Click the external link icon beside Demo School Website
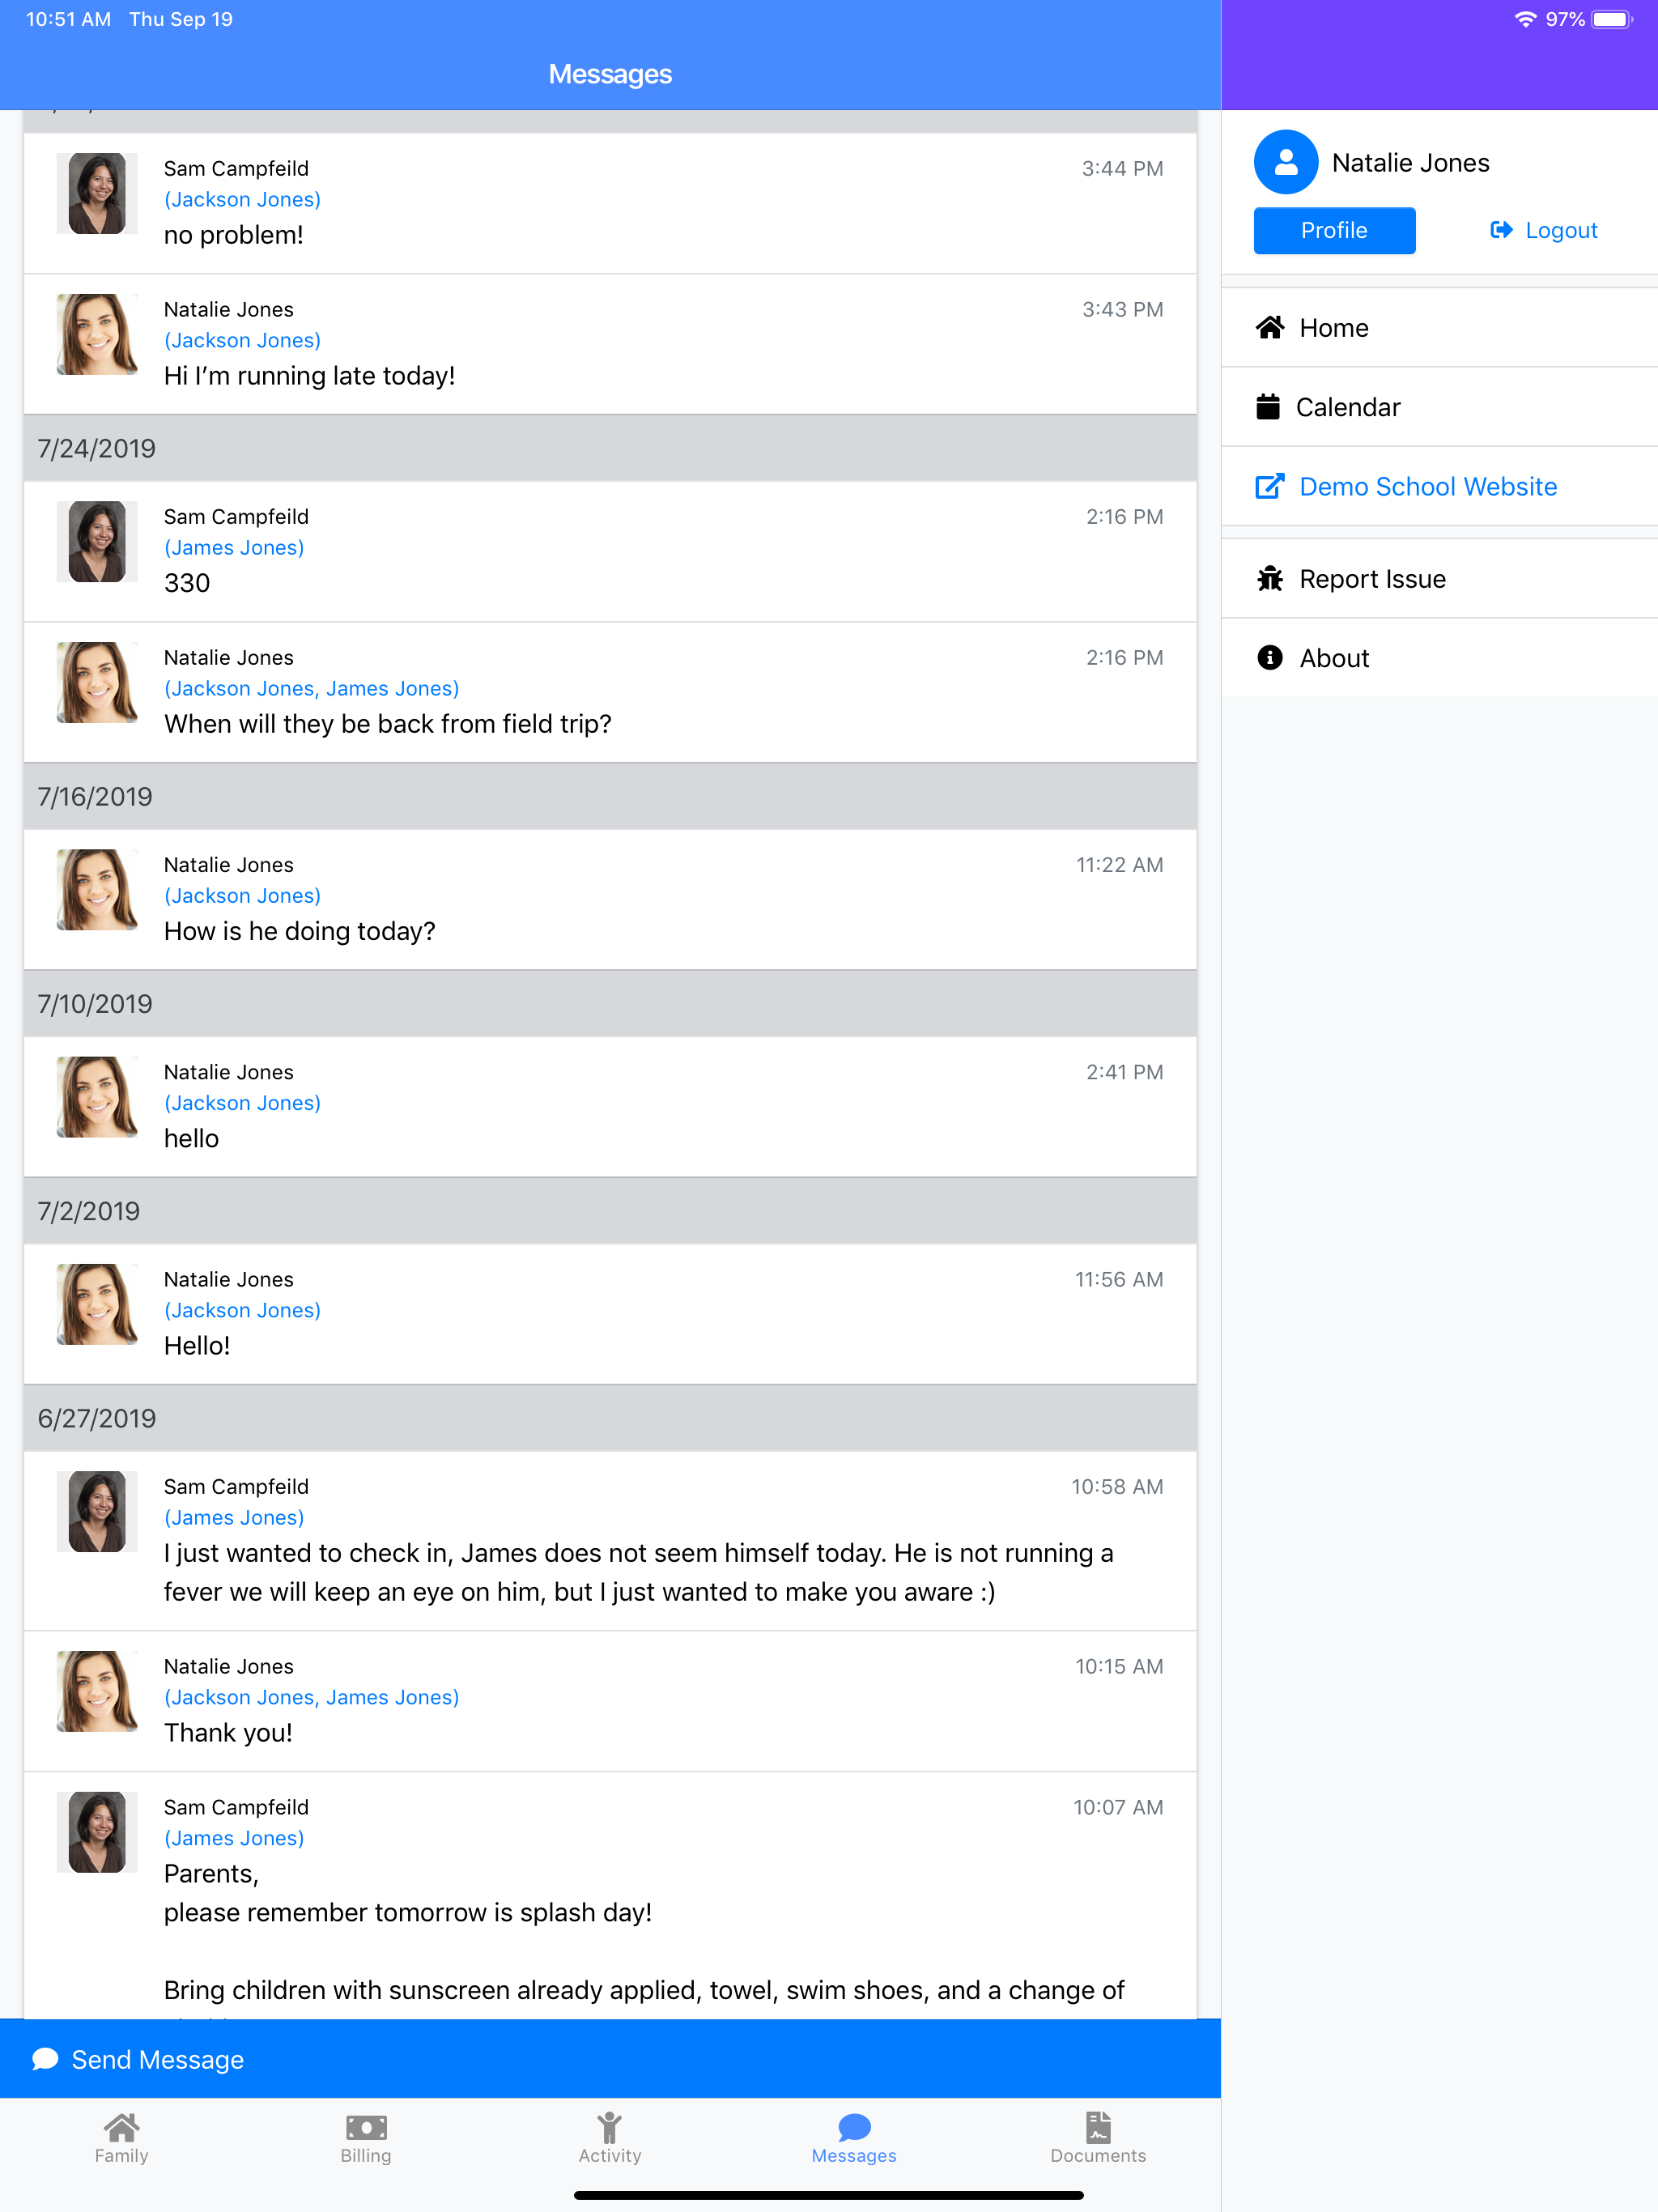The width and height of the screenshot is (1658, 2212). tap(1270, 486)
